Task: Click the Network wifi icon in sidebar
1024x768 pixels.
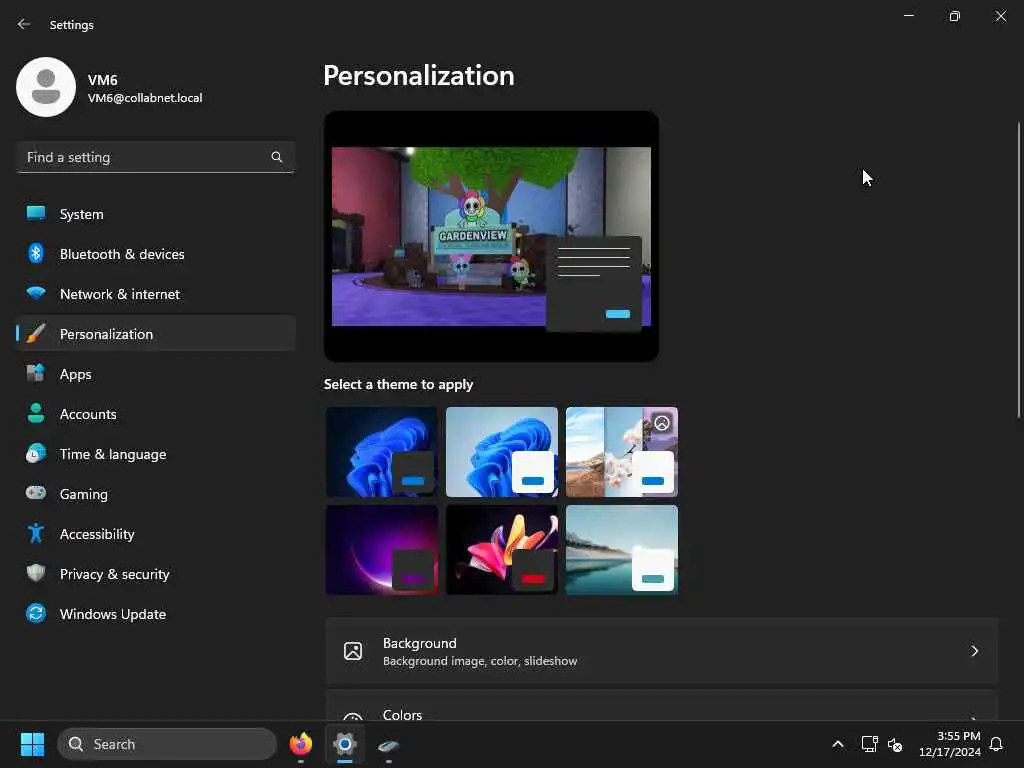Action: click(36, 293)
